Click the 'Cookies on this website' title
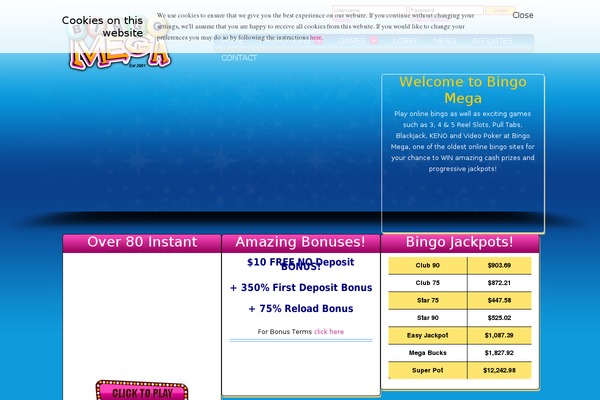This screenshot has height=400, width=600. tap(102, 26)
